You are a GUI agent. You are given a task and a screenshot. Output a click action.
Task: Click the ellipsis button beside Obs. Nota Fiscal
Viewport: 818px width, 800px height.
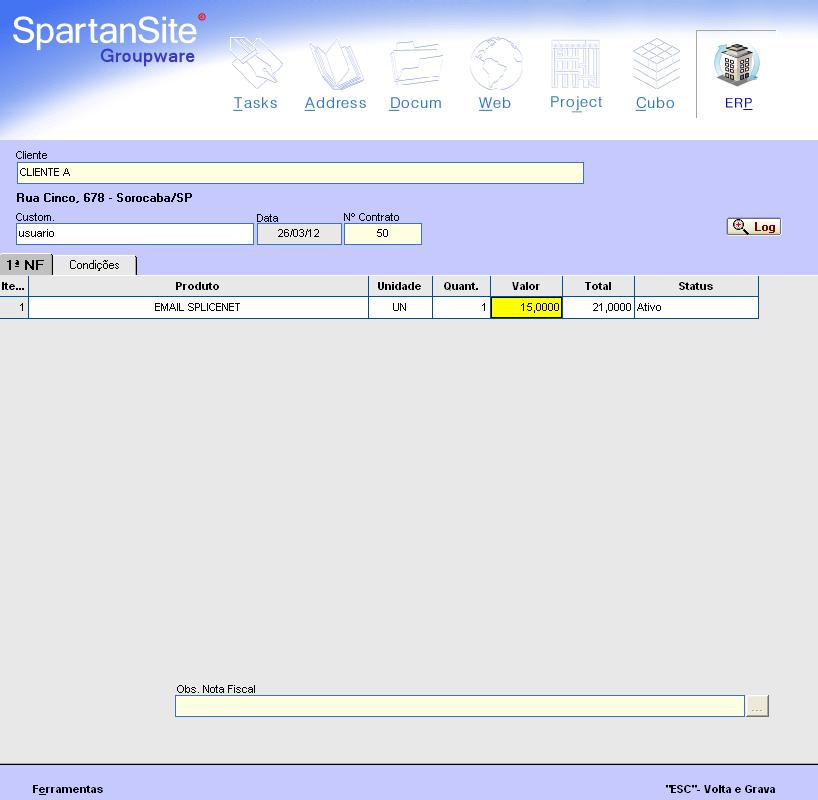point(757,706)
